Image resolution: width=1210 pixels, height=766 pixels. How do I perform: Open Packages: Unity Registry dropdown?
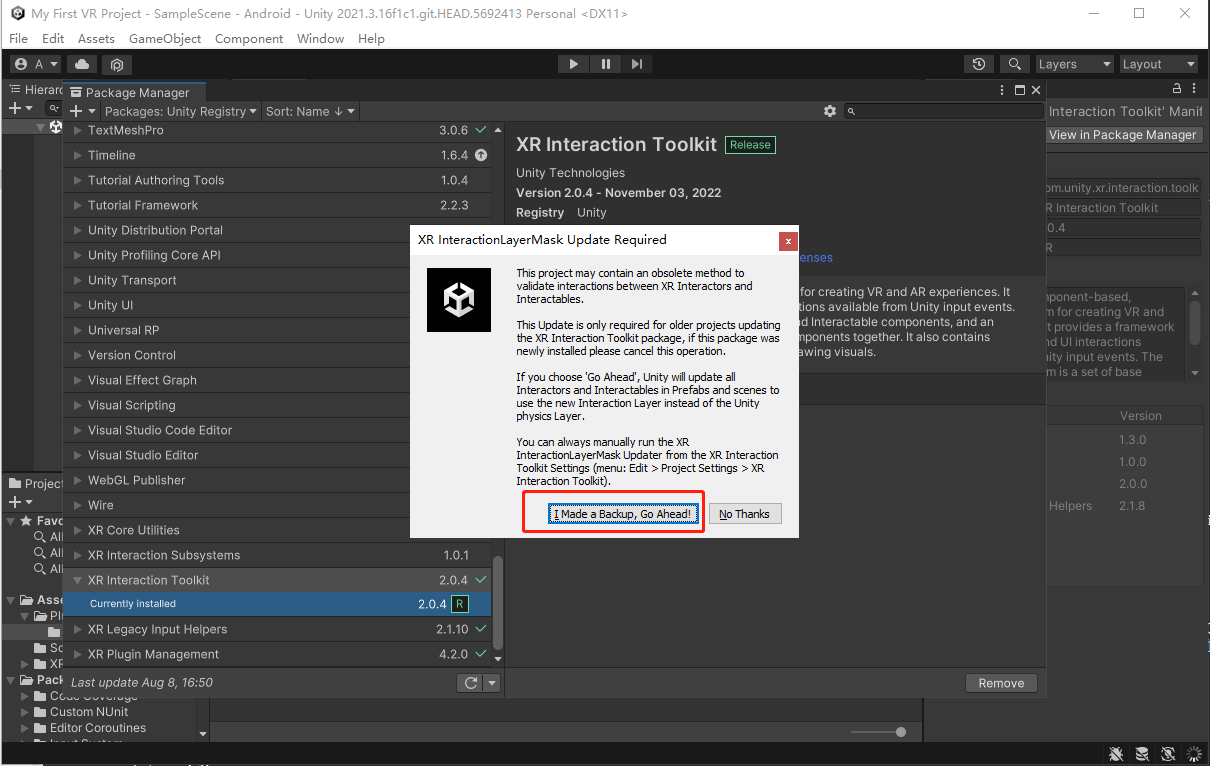coord(180,111)
